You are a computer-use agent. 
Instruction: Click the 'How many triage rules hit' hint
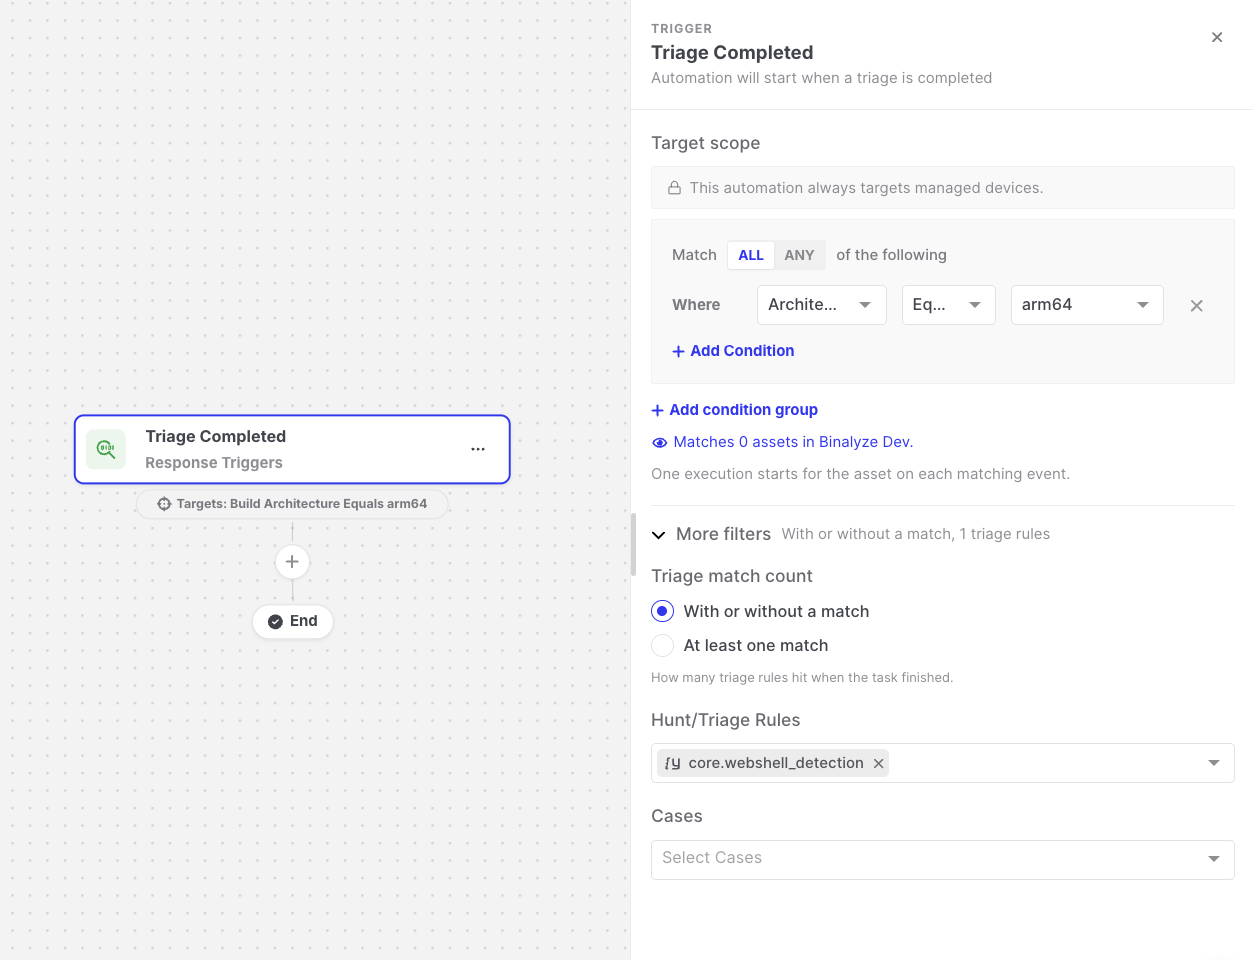[x=802, y=678]
